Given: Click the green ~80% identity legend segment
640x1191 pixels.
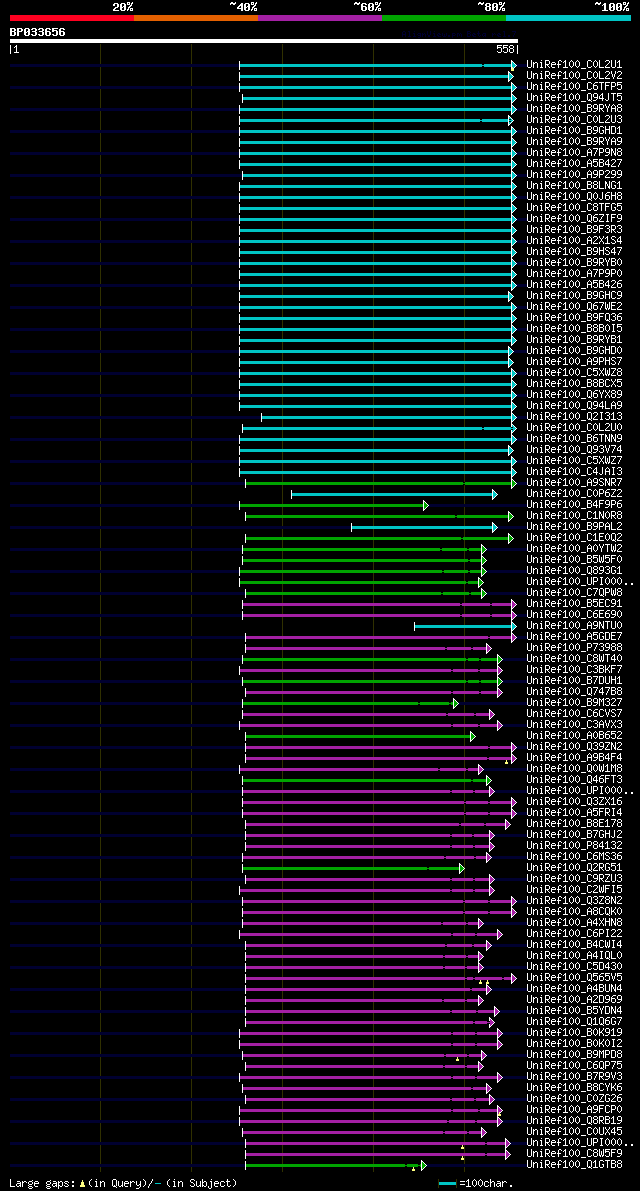Looking at the screenshot, I should 444,17.
